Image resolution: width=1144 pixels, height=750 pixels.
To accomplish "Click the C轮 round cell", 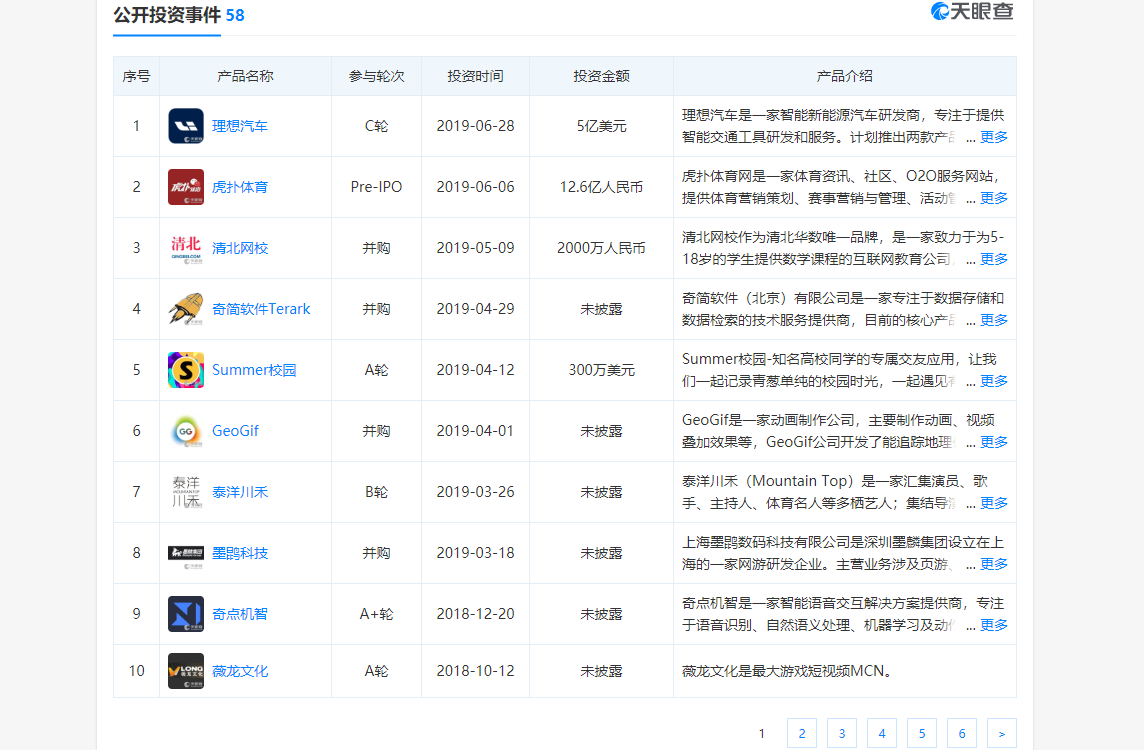I will [x=376, y=126].
